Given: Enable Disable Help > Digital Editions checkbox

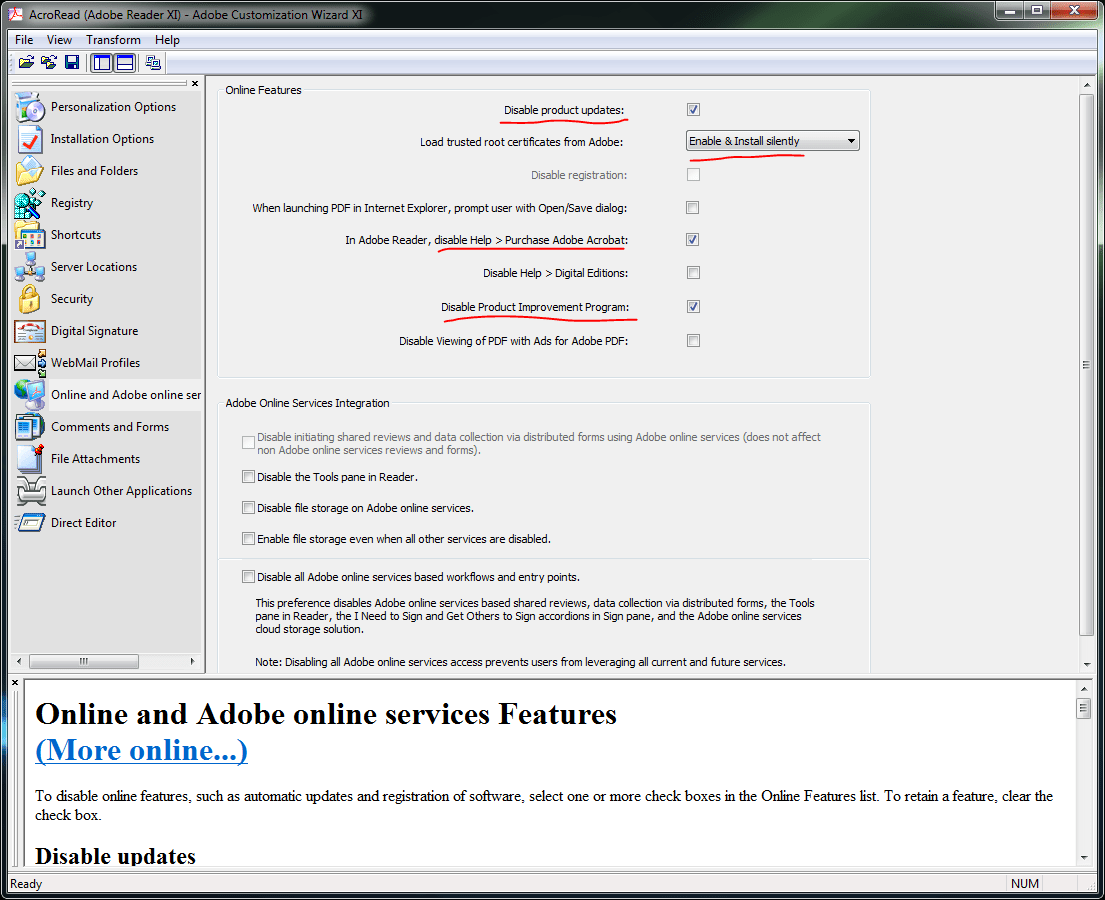Looking at the screenshot, I should (x=693, y=272).
